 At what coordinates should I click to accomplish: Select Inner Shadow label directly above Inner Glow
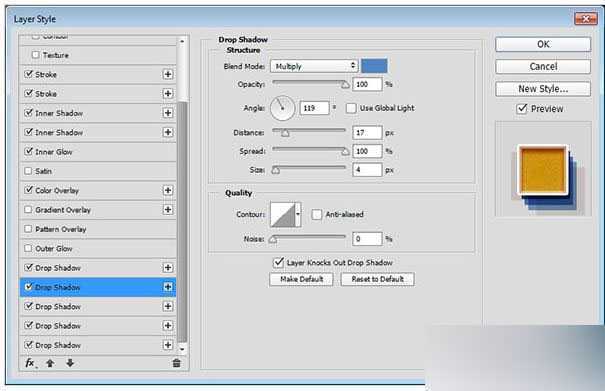pos(59,132)
